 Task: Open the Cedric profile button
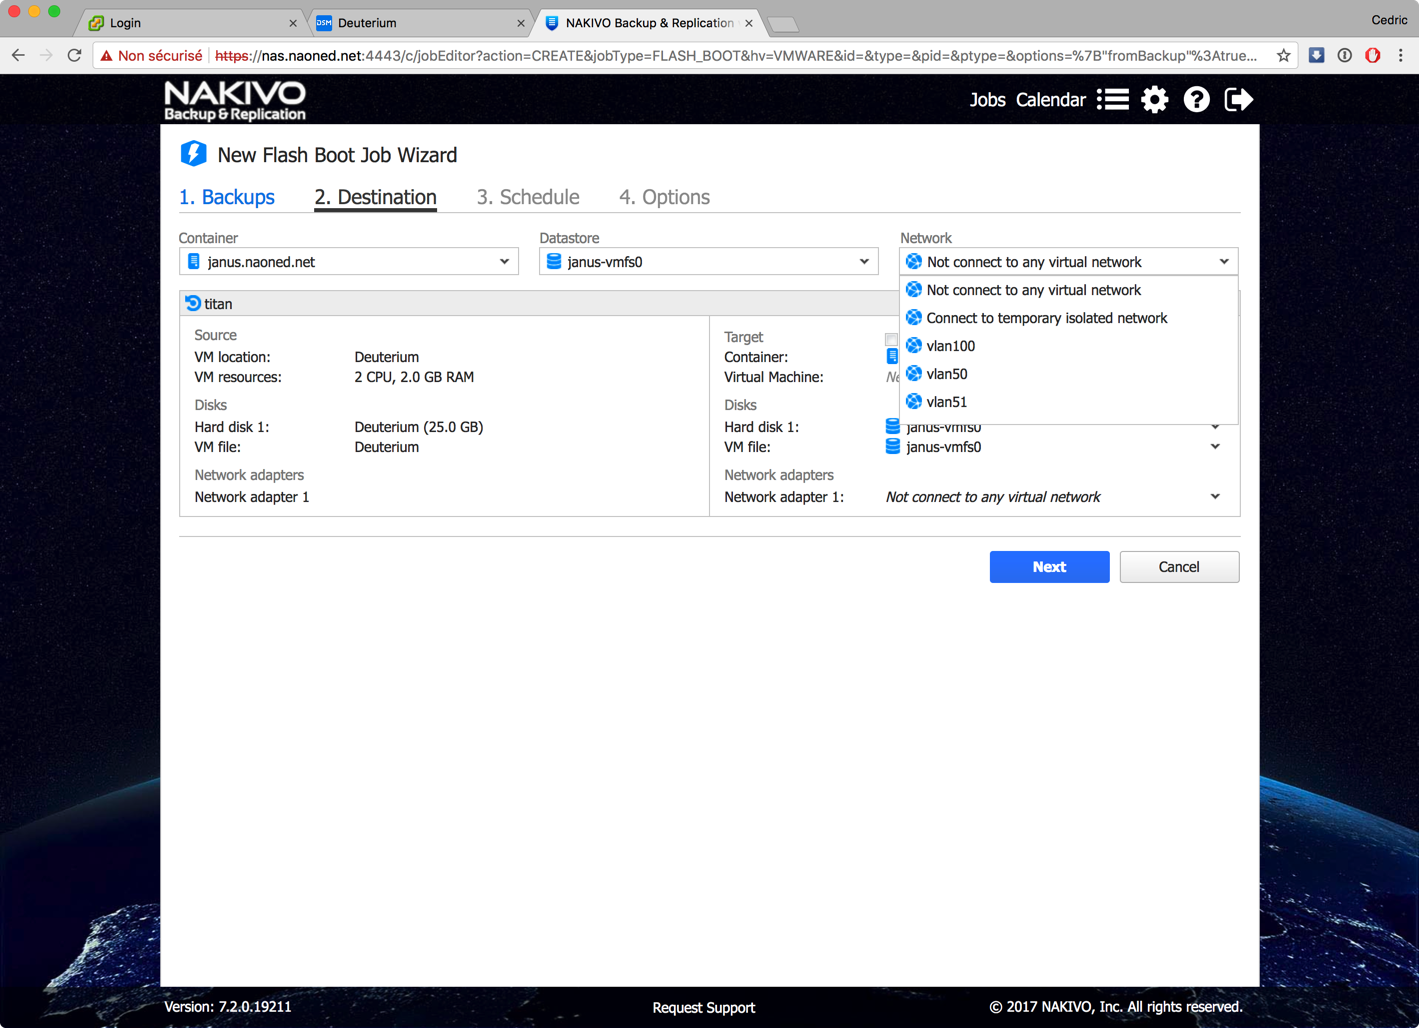[x=1389, y=20]
